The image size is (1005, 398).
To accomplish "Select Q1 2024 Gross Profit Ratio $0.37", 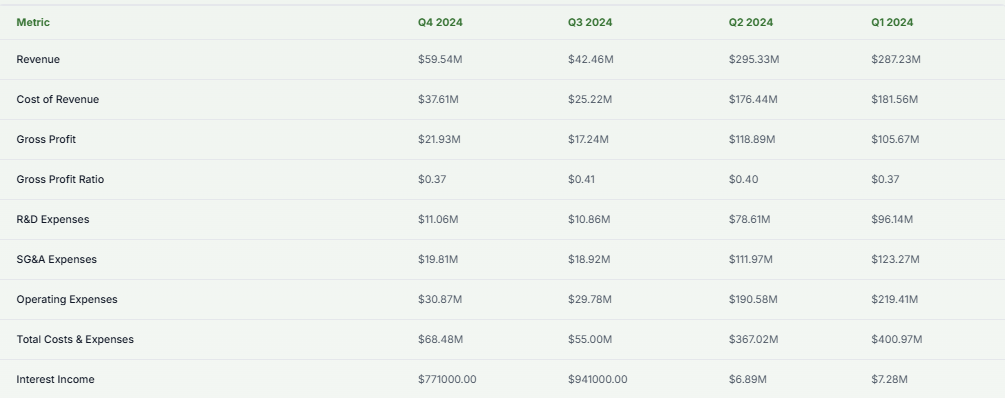I will tap(885, 179).
